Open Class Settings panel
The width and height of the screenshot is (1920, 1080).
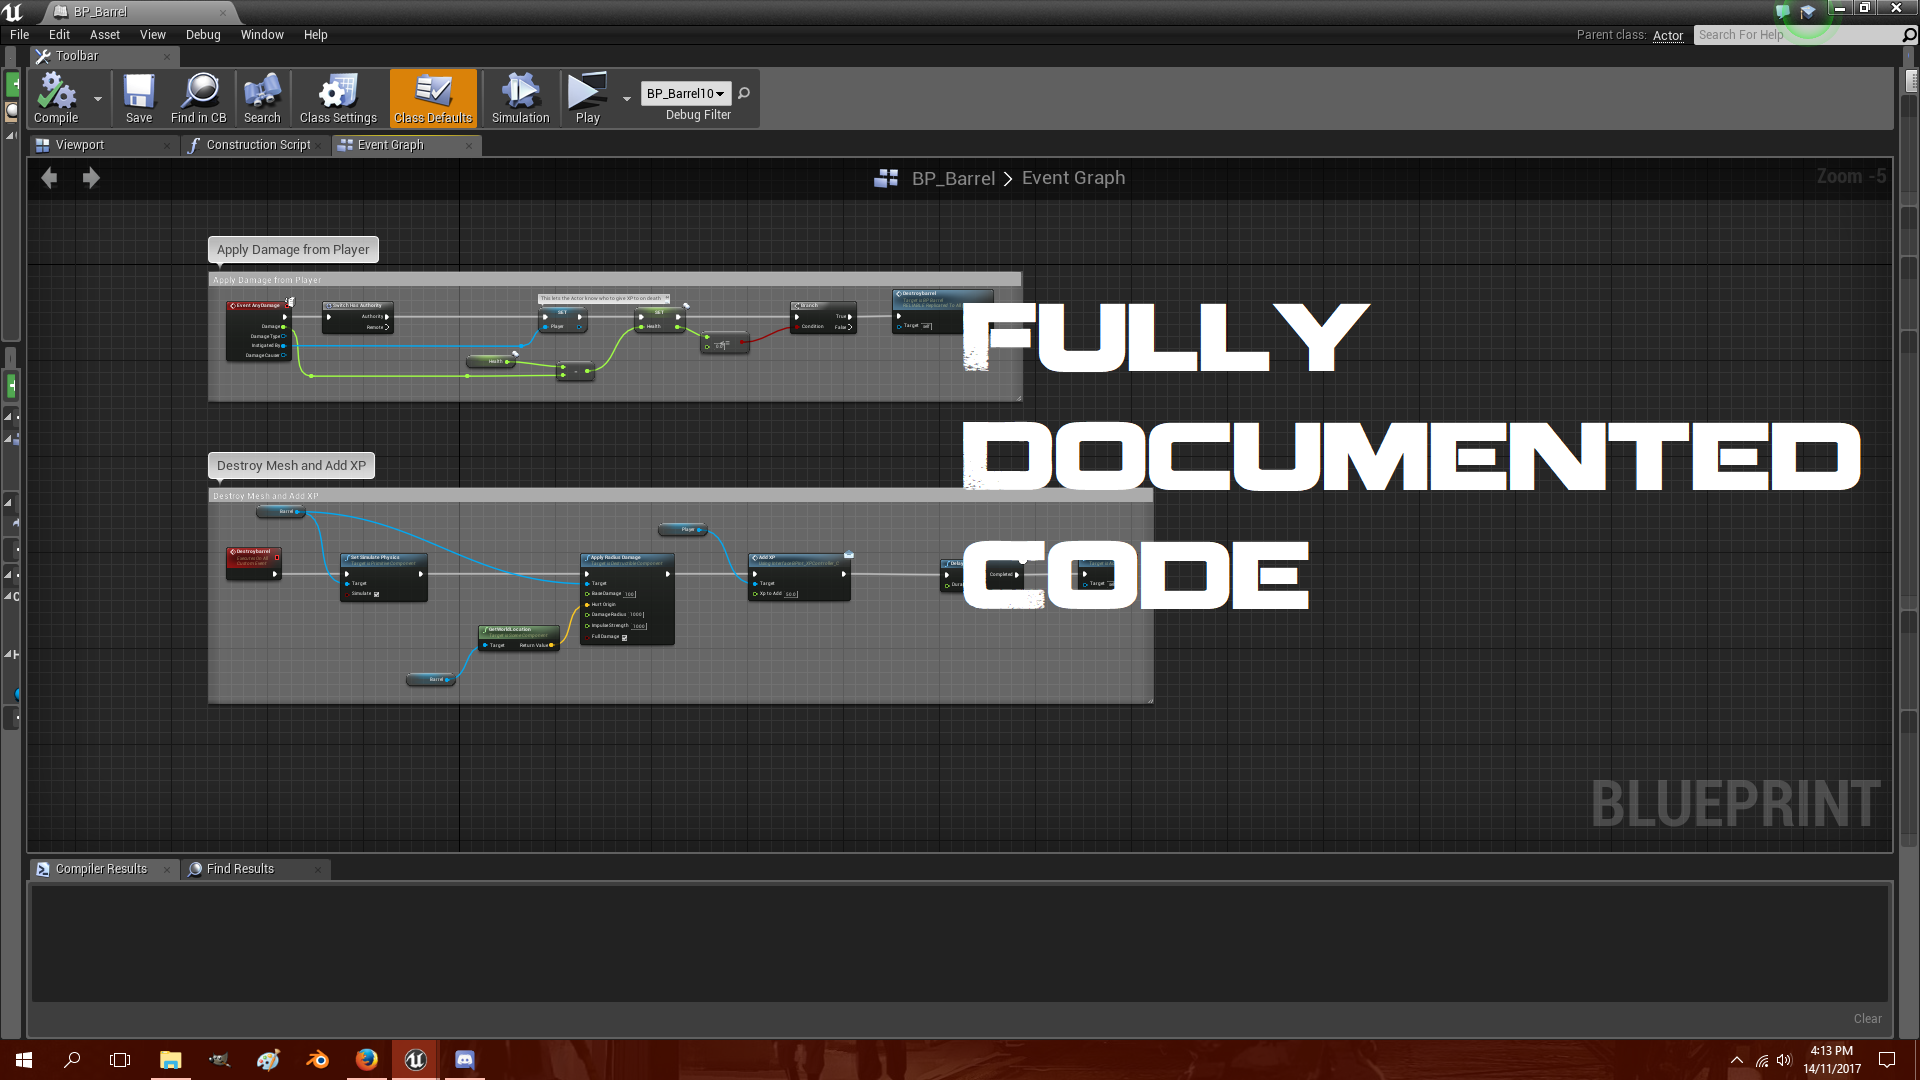pos(338,99)
